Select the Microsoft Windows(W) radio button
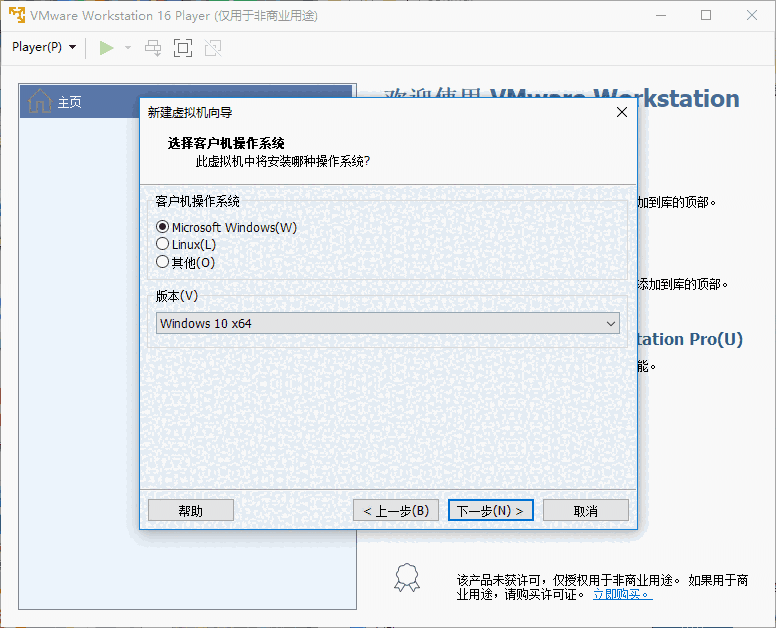Image resolution: width=776 pixels, height=628 pixels. 162,227
